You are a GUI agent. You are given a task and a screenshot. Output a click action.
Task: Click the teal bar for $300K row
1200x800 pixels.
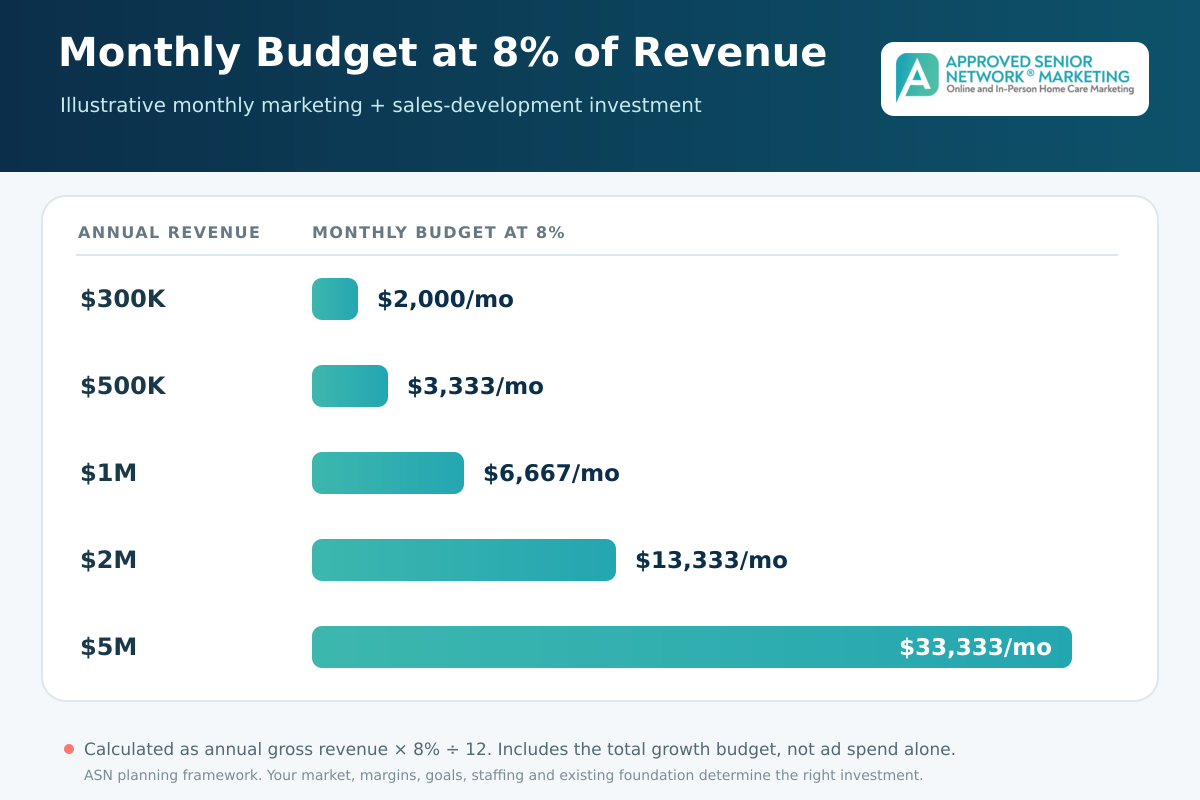[x=335, y=299]
